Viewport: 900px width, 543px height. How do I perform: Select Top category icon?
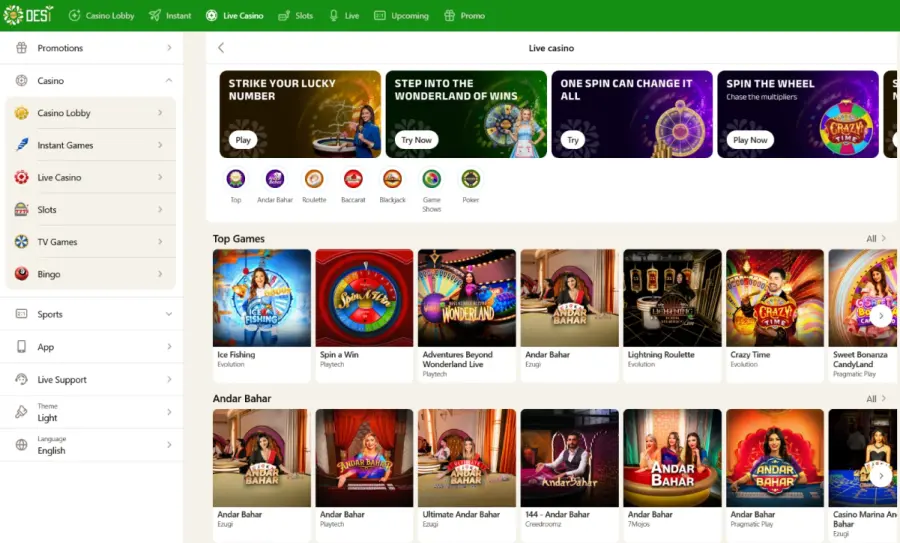[x=236, y=179]
